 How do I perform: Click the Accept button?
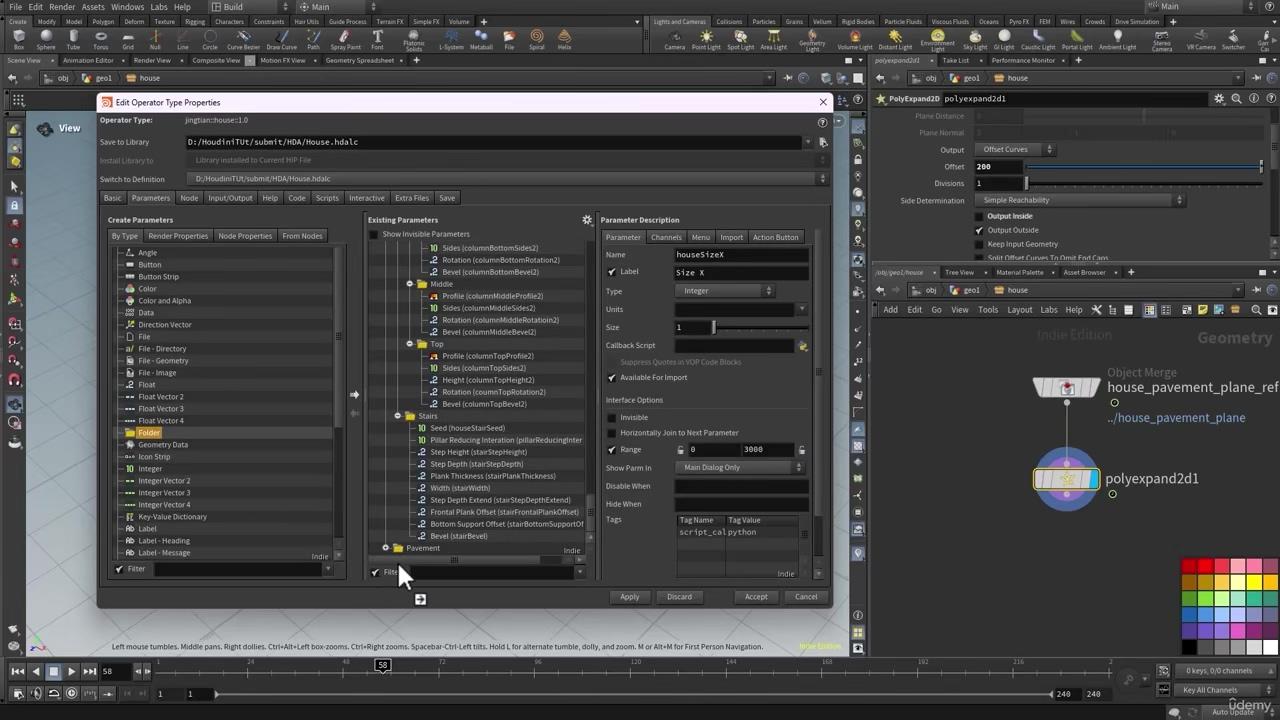pyautogui.click(x=756, y=597)
